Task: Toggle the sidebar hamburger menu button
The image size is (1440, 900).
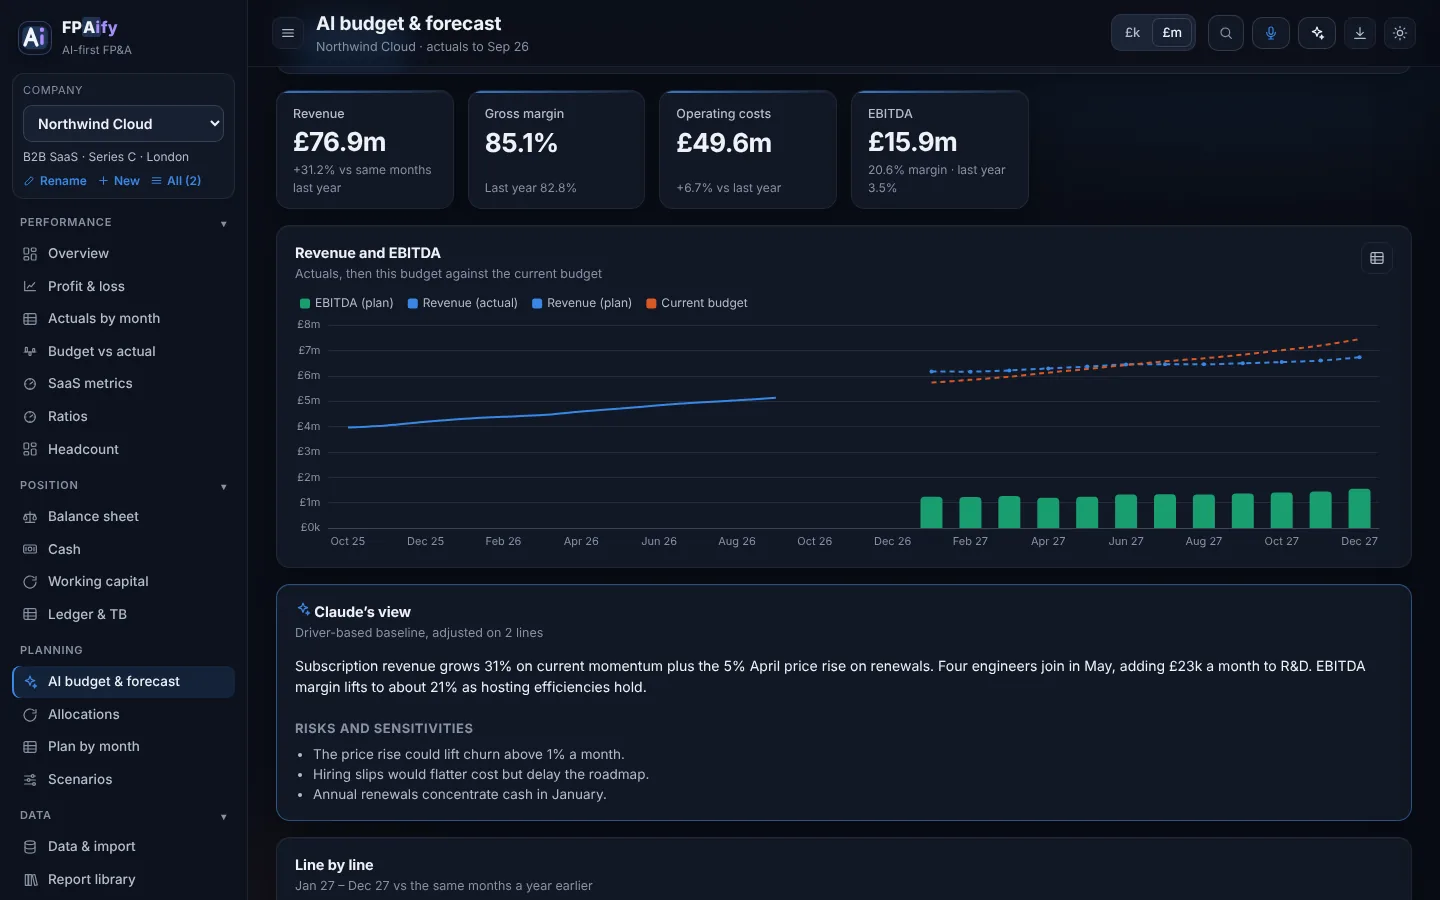Action: click(x=288, y=33)
